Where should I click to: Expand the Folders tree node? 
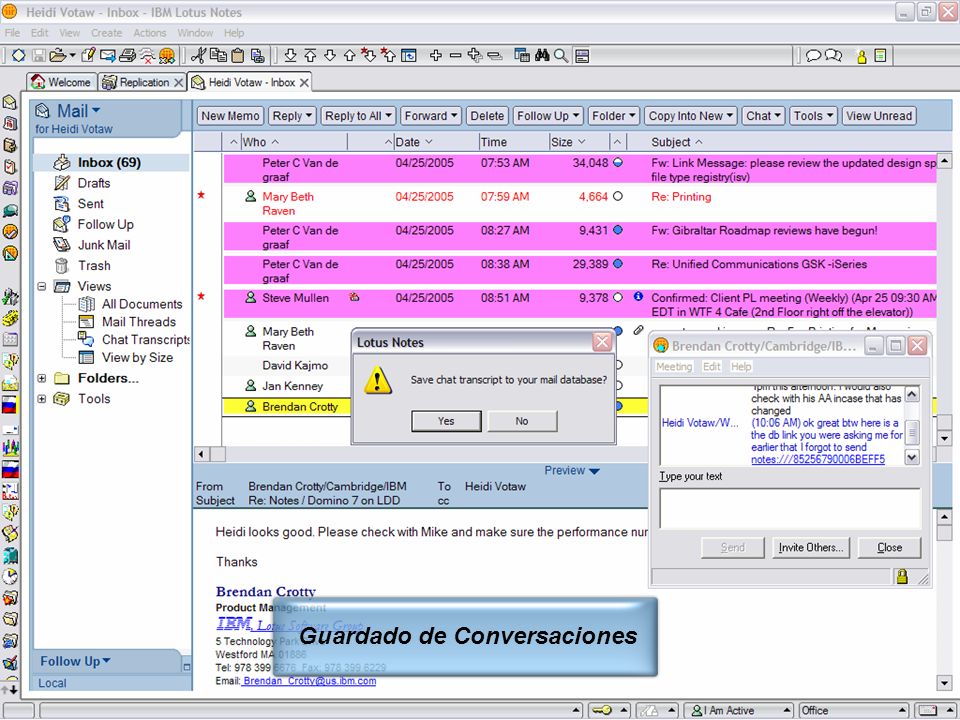(42, 378)
